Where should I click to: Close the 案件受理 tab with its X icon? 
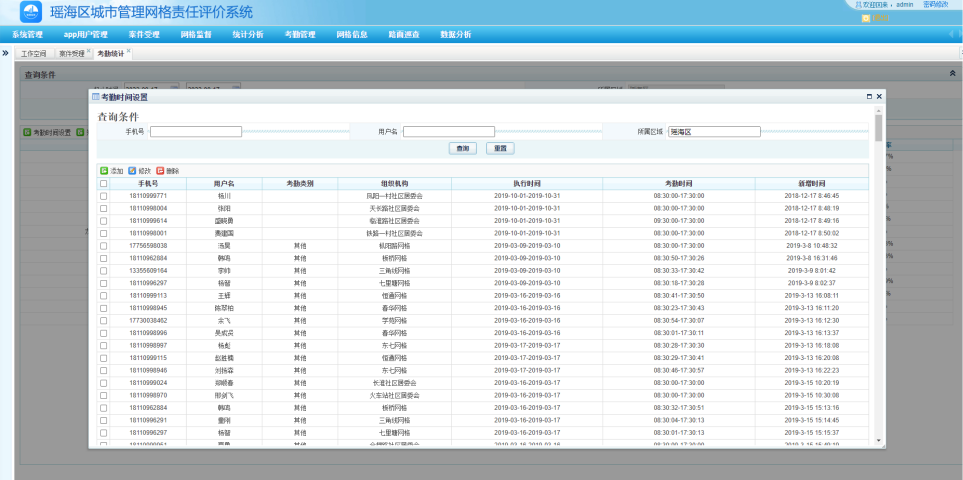coord(88,51)
